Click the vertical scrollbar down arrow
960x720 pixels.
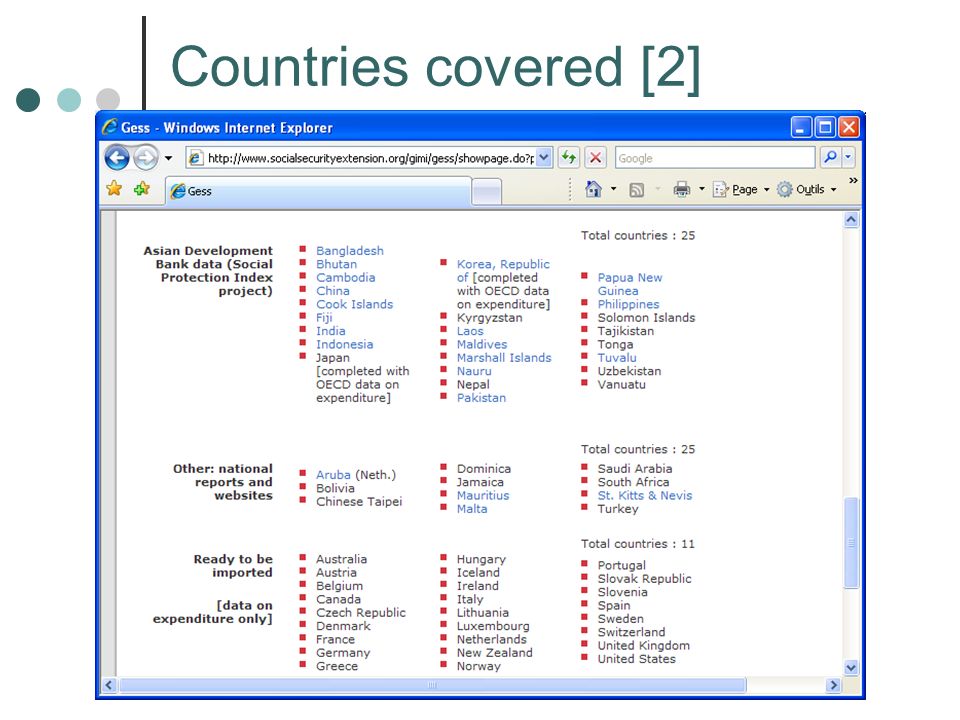coord(851,668)
